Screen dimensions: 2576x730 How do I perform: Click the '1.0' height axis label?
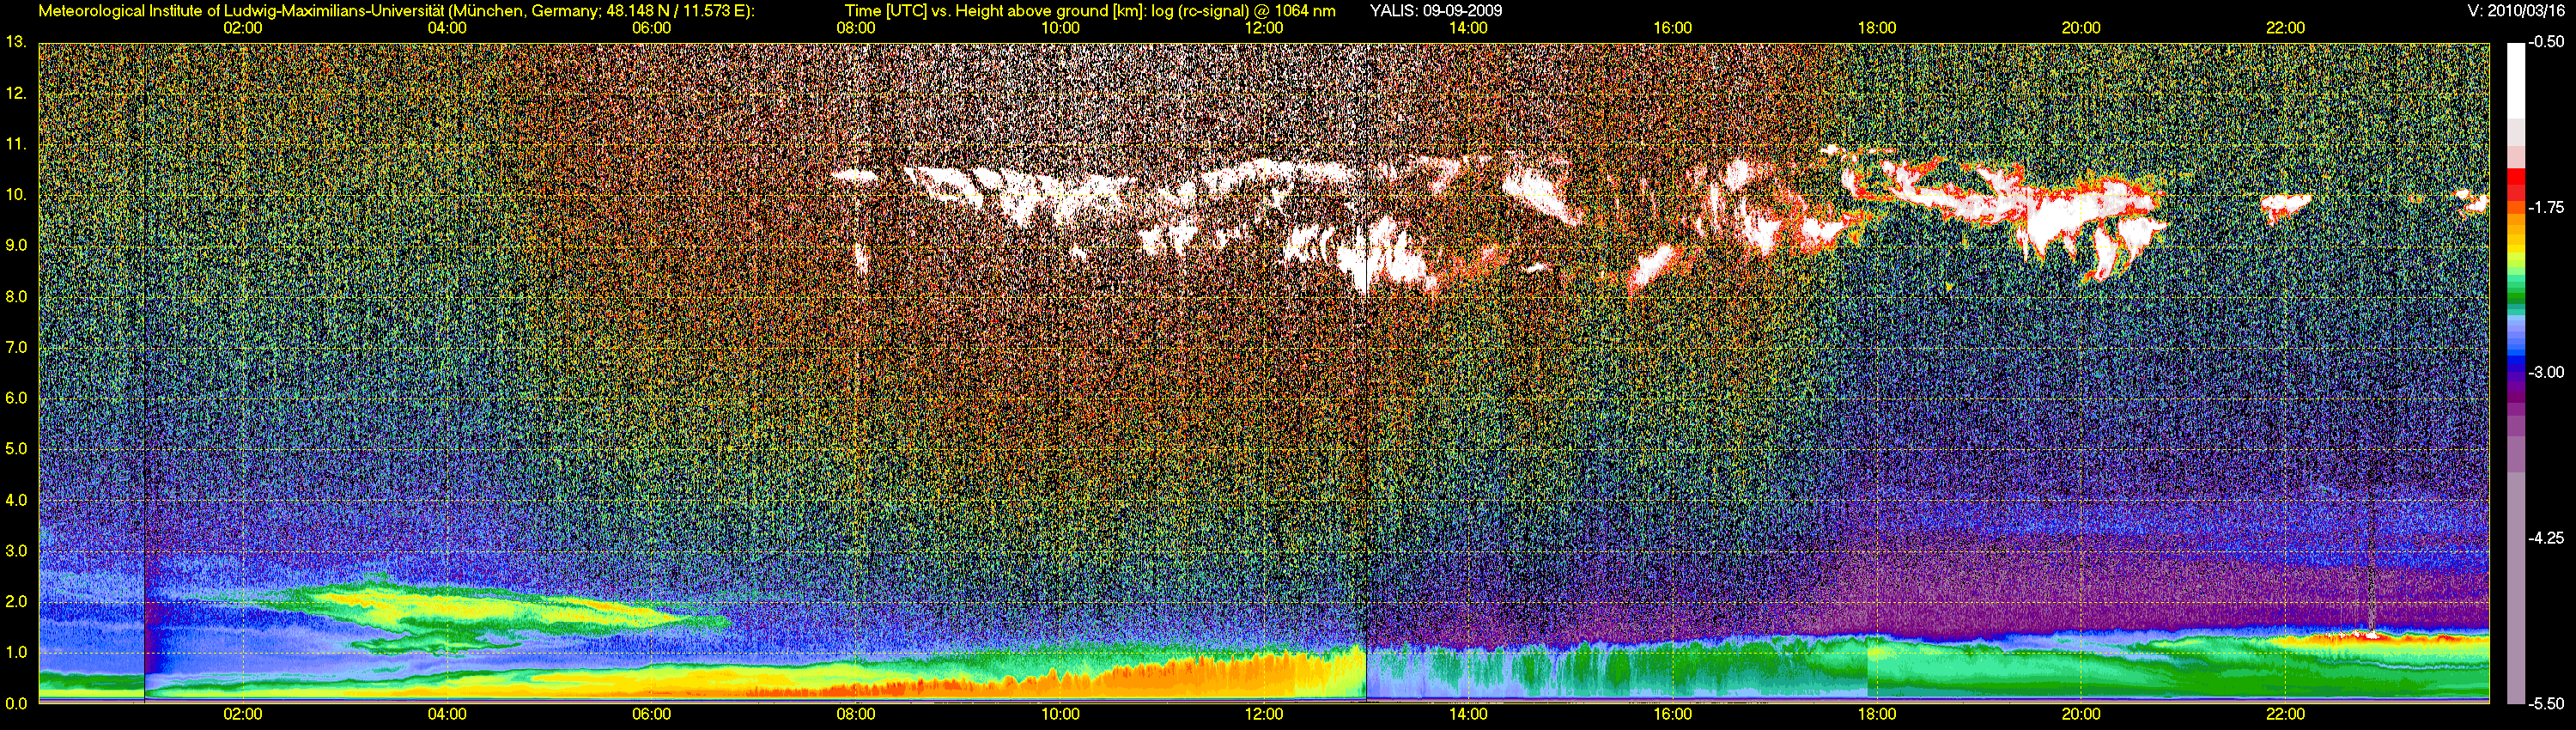(16, 652)
